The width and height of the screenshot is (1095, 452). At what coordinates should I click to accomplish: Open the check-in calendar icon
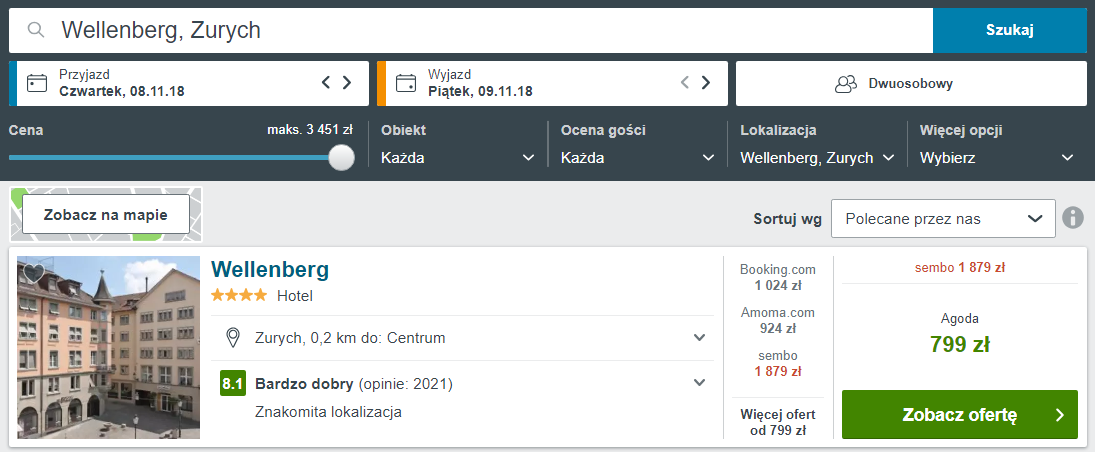pos(37,83)
